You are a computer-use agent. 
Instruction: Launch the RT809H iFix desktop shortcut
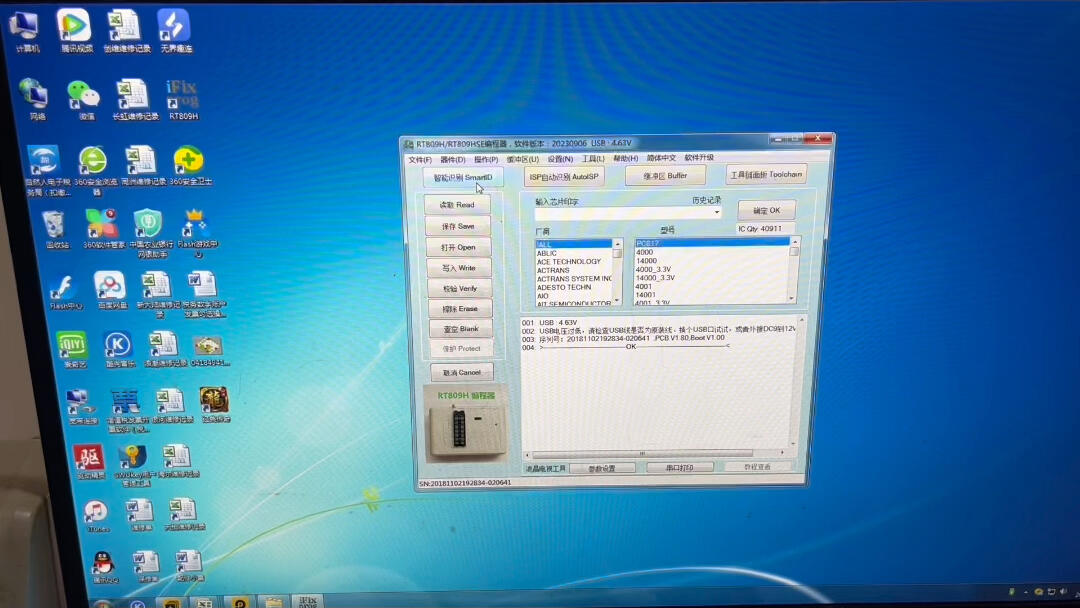click(x=183, y=100)
